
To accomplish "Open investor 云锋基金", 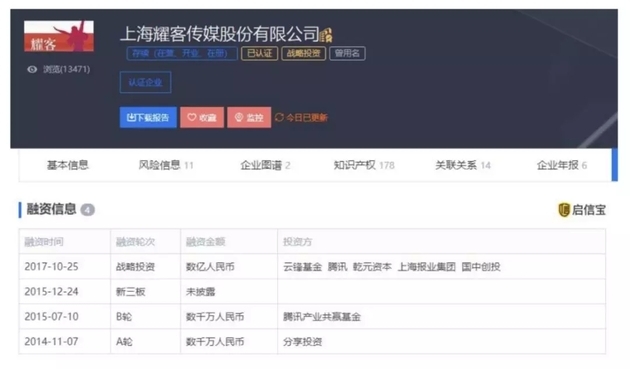I will point(303,267).
